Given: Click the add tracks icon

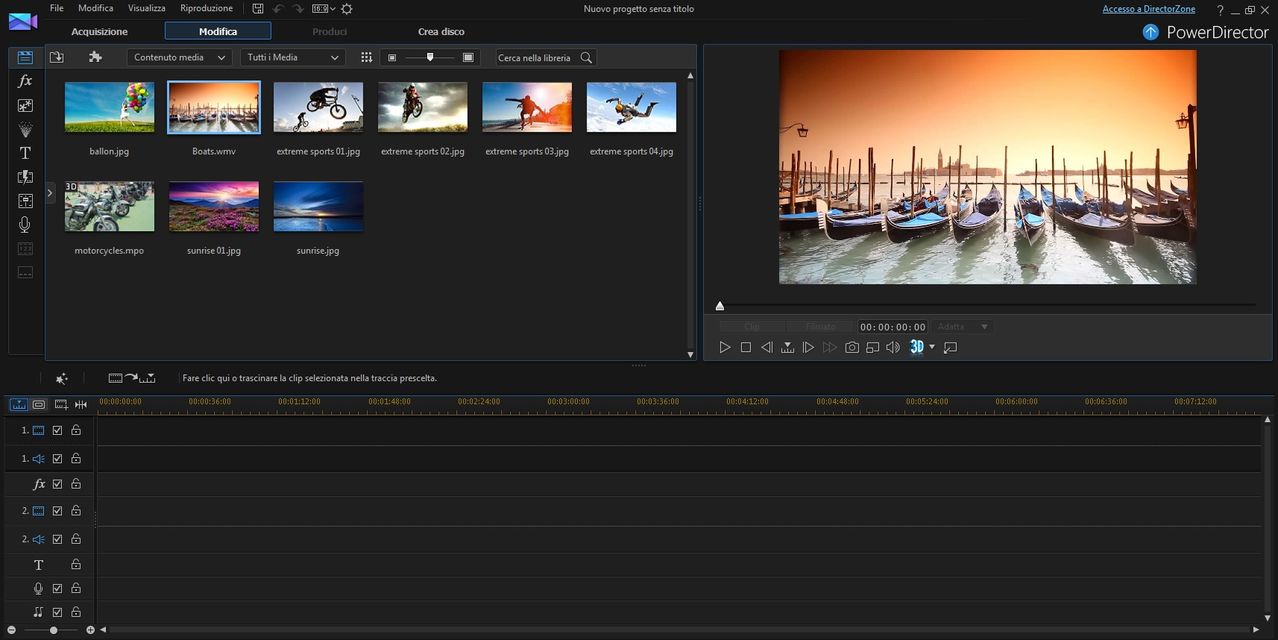Looking at the screenshot, I should [61, 404].
